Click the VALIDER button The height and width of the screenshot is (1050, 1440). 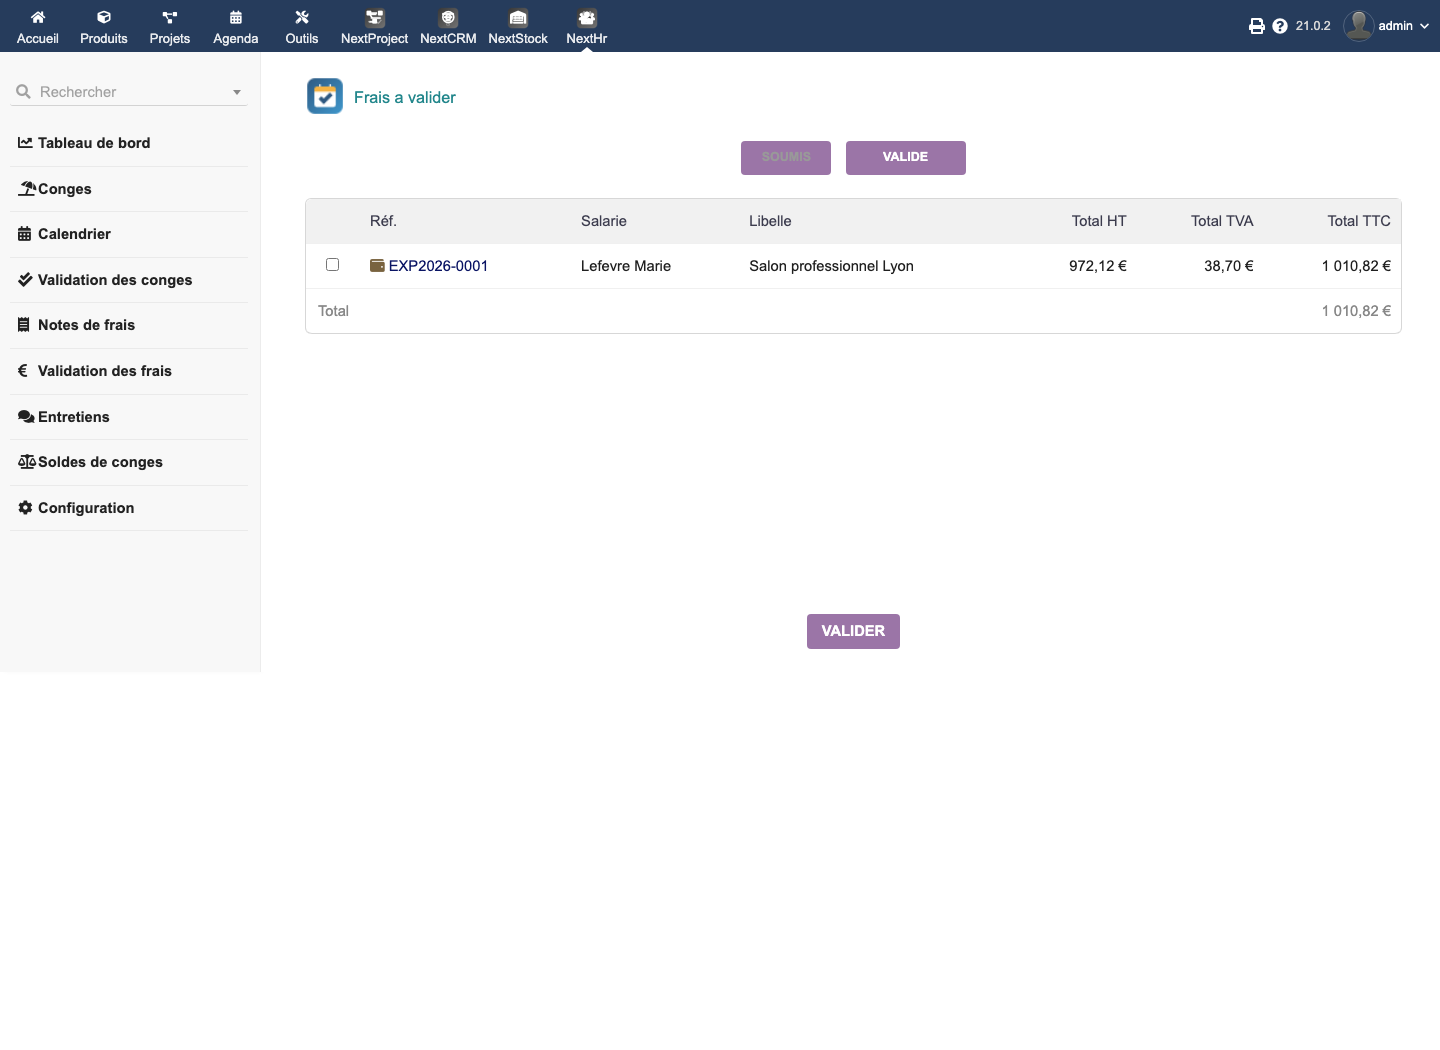(x=853, y=631)
